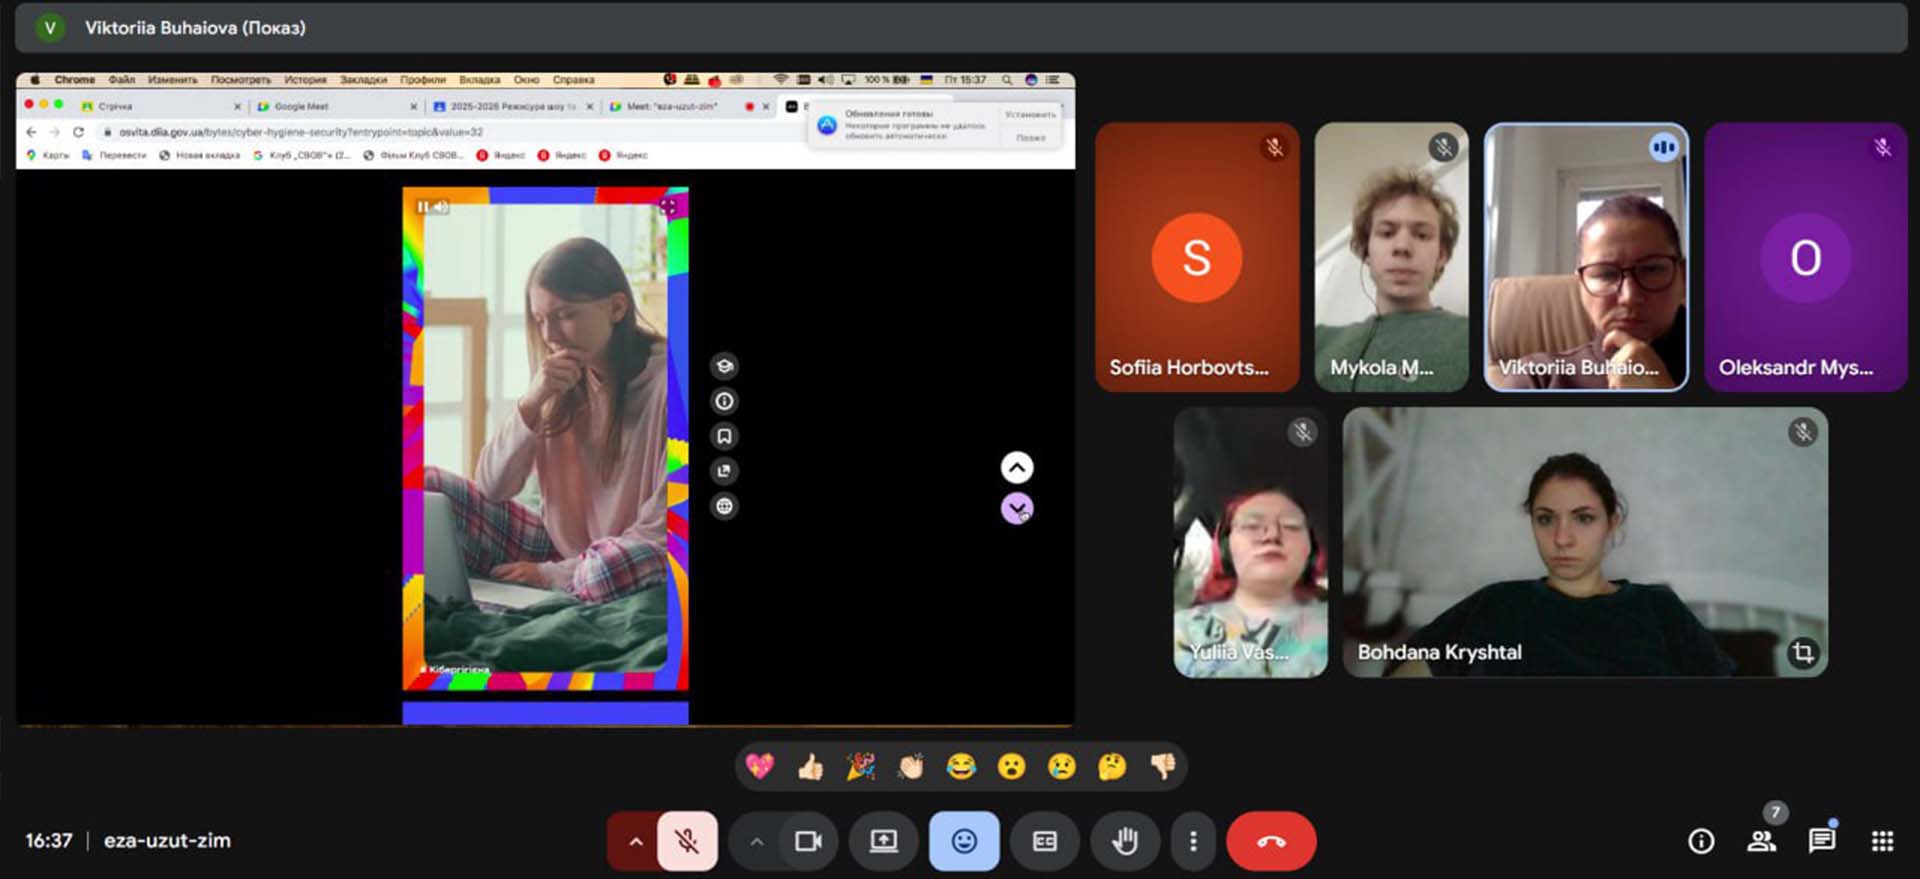Expand audio settings arrow beside microphone
The height and width of the screenshot is (879, 1920).
(x=635, y=841)
